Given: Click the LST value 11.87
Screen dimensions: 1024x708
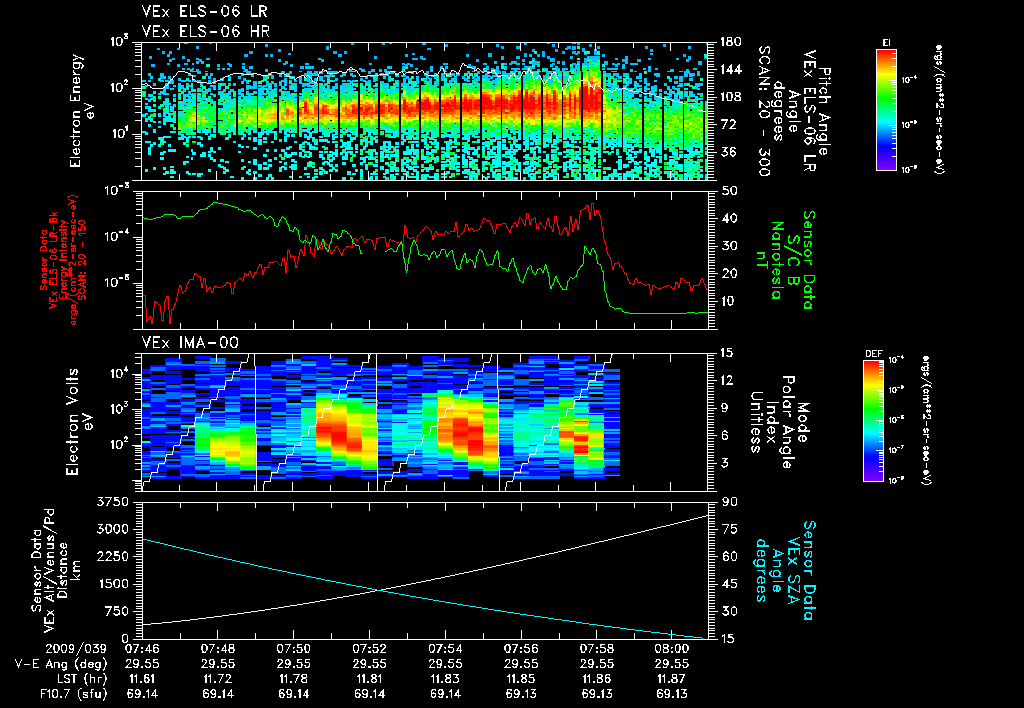Looking at the screenshot, I should coord(672,679).
